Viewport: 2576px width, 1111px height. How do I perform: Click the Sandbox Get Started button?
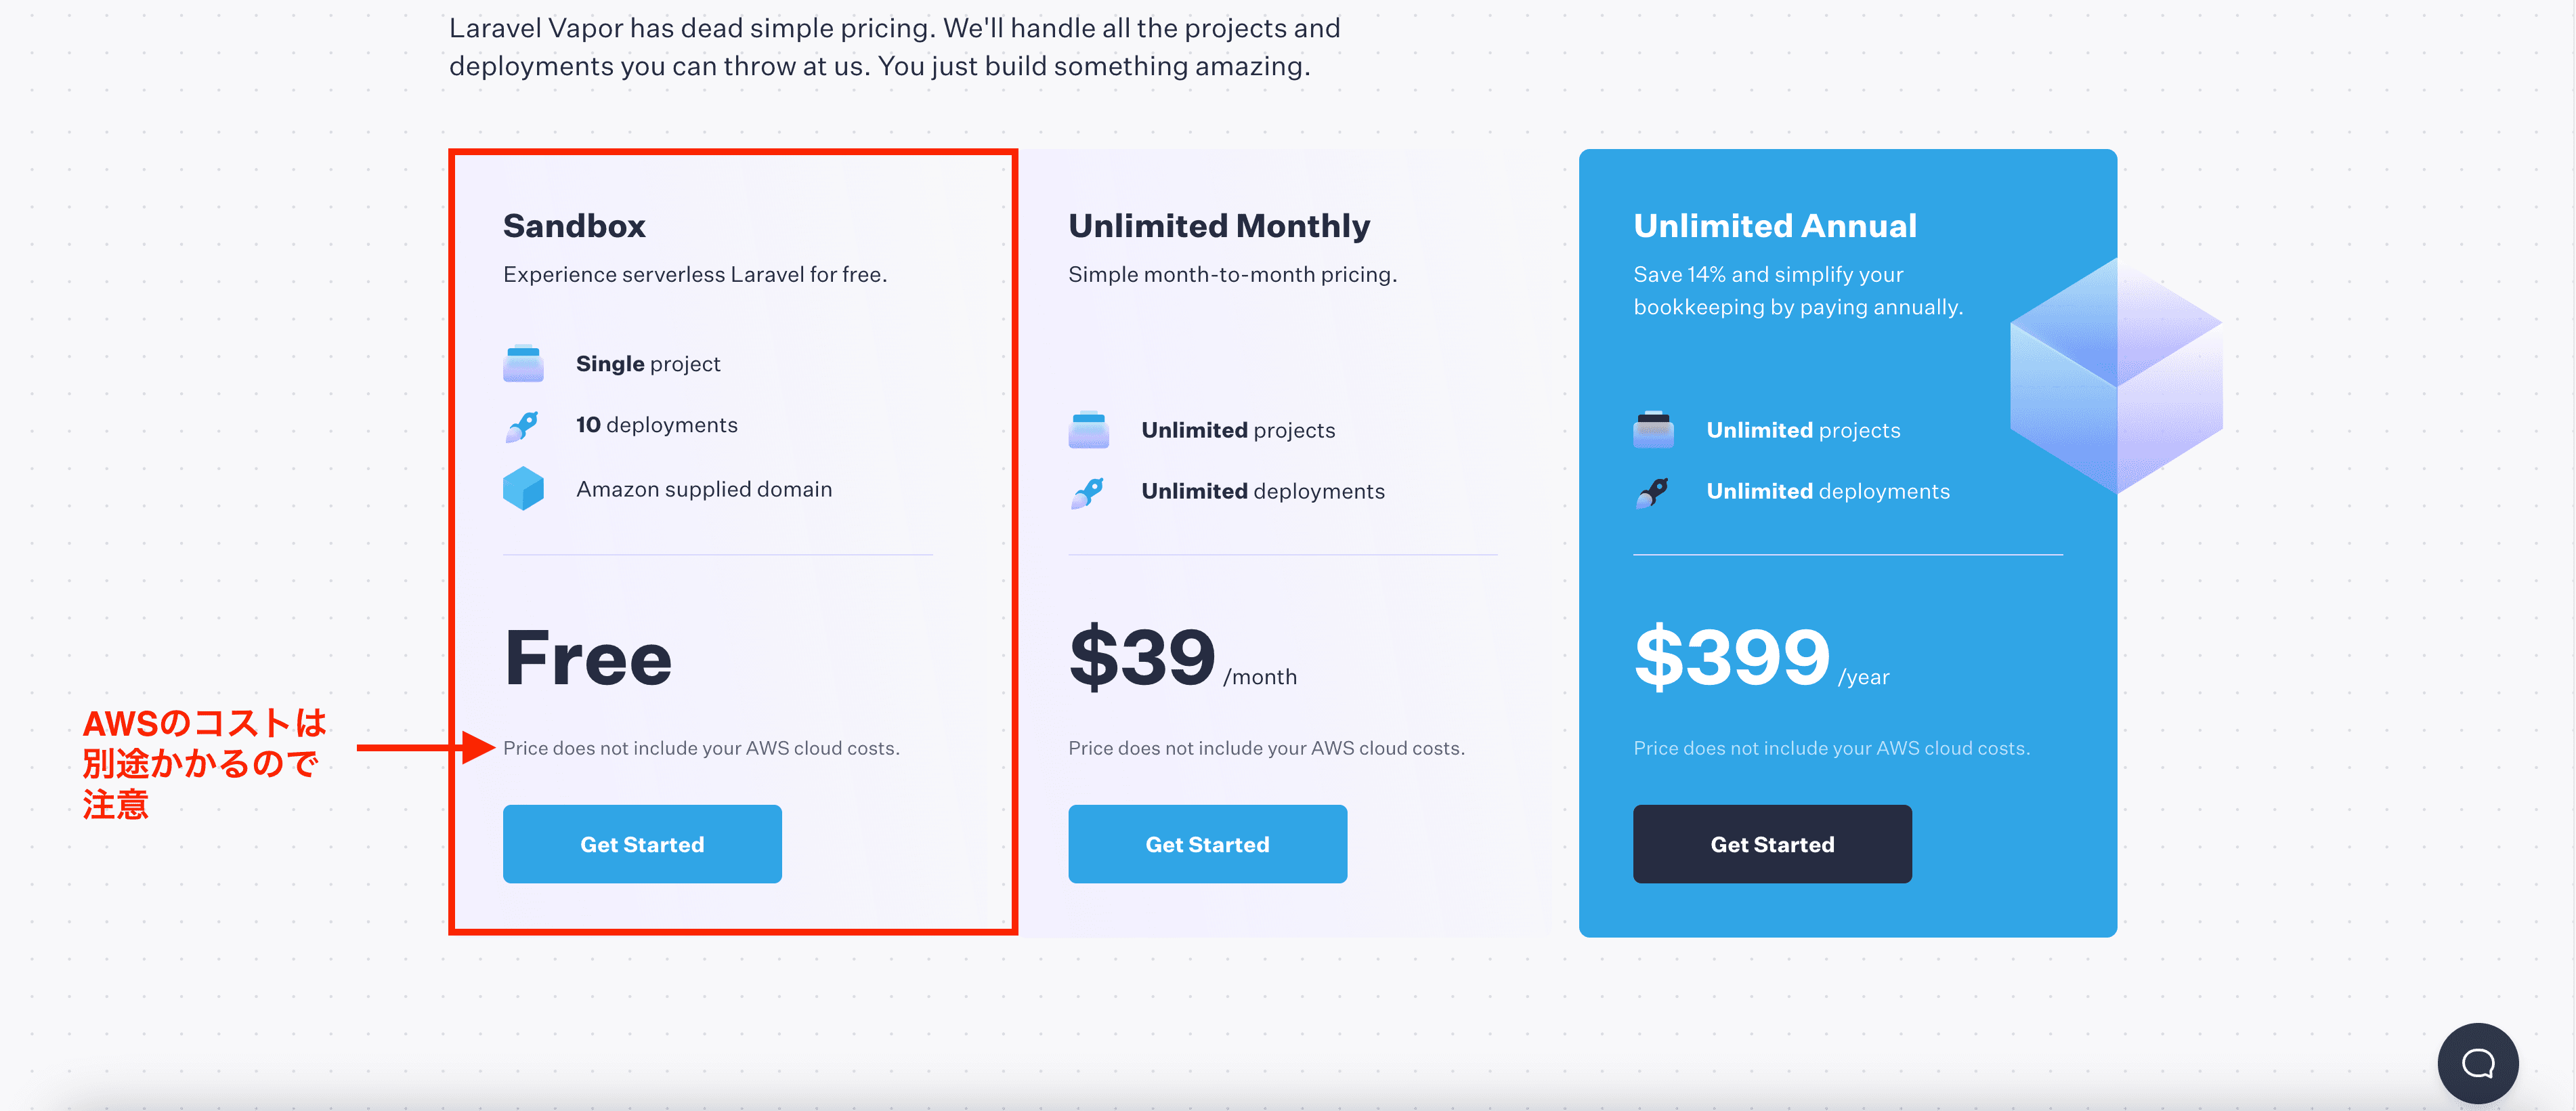(x=642, y=843)
